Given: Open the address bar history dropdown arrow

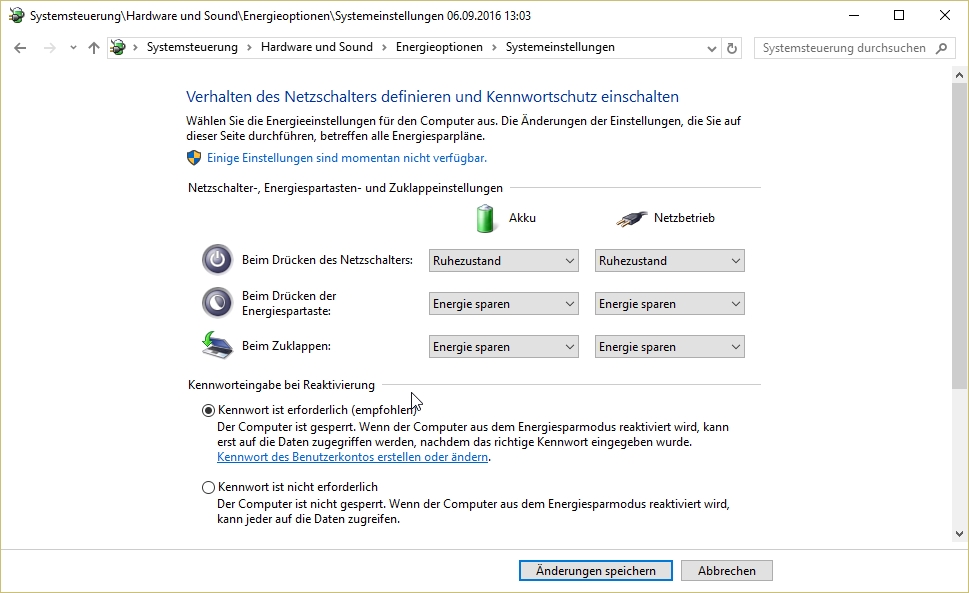Looking at the screenshot, I should 709,48.
